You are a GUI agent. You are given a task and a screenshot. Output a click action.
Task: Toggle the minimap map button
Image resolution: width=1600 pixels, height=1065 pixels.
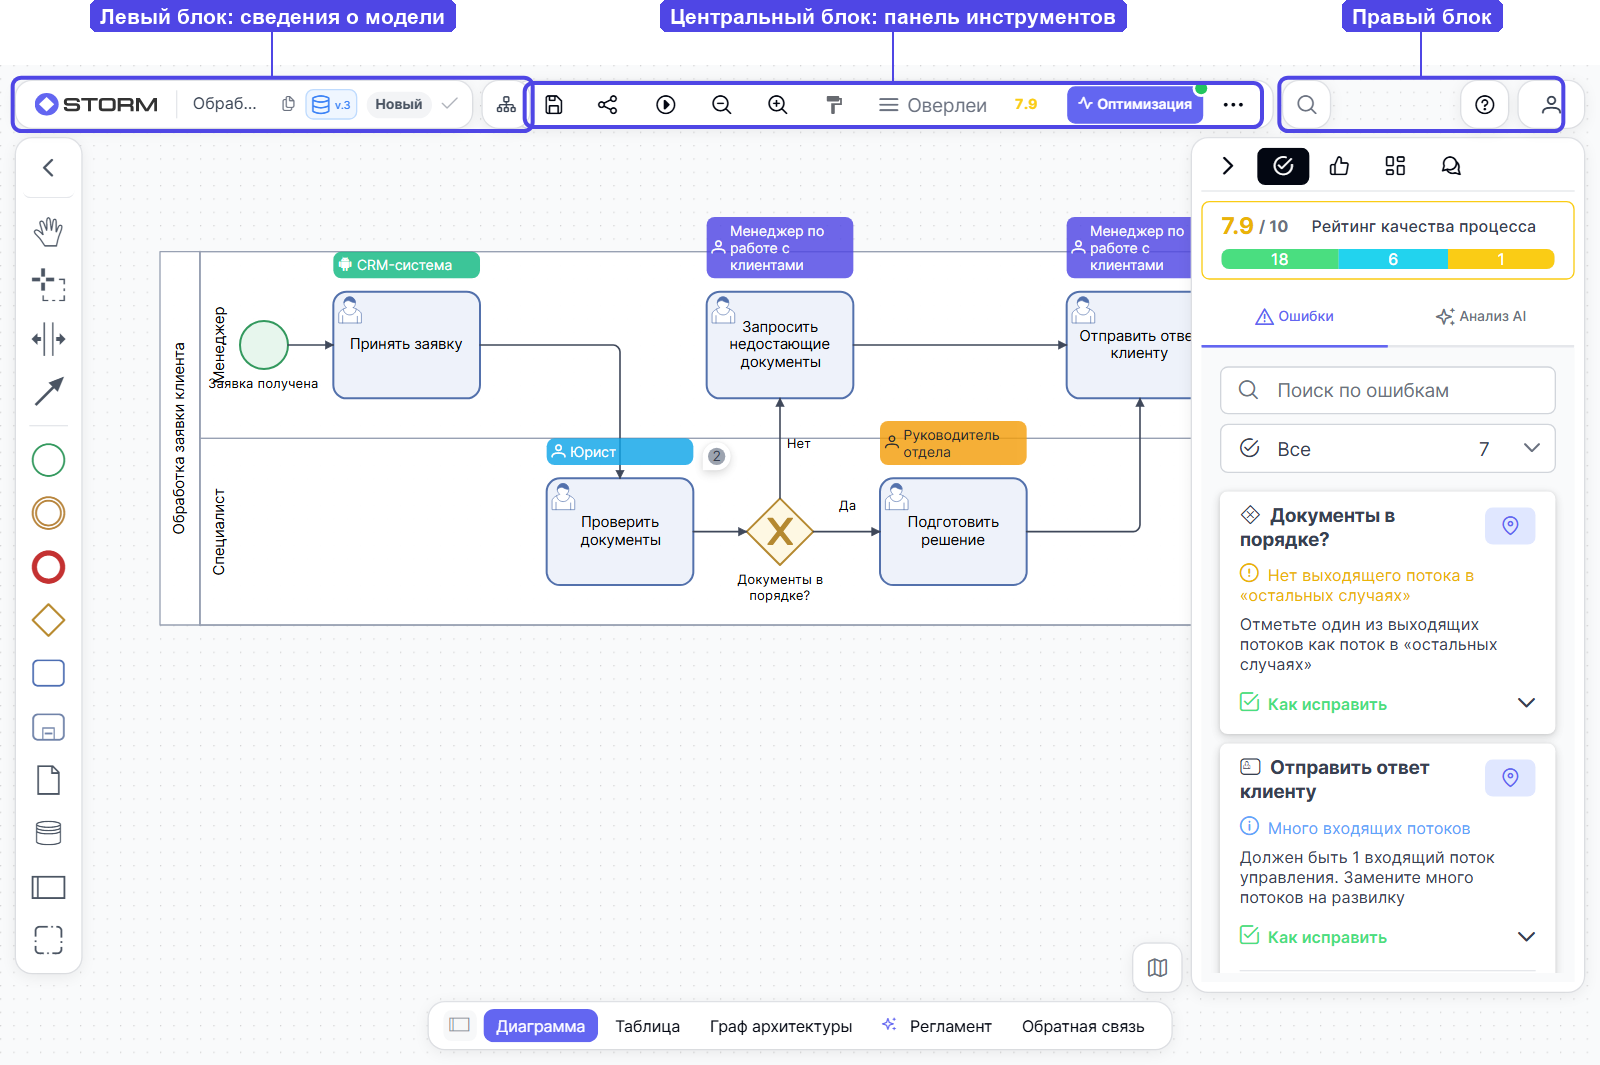coord(1157,967)
